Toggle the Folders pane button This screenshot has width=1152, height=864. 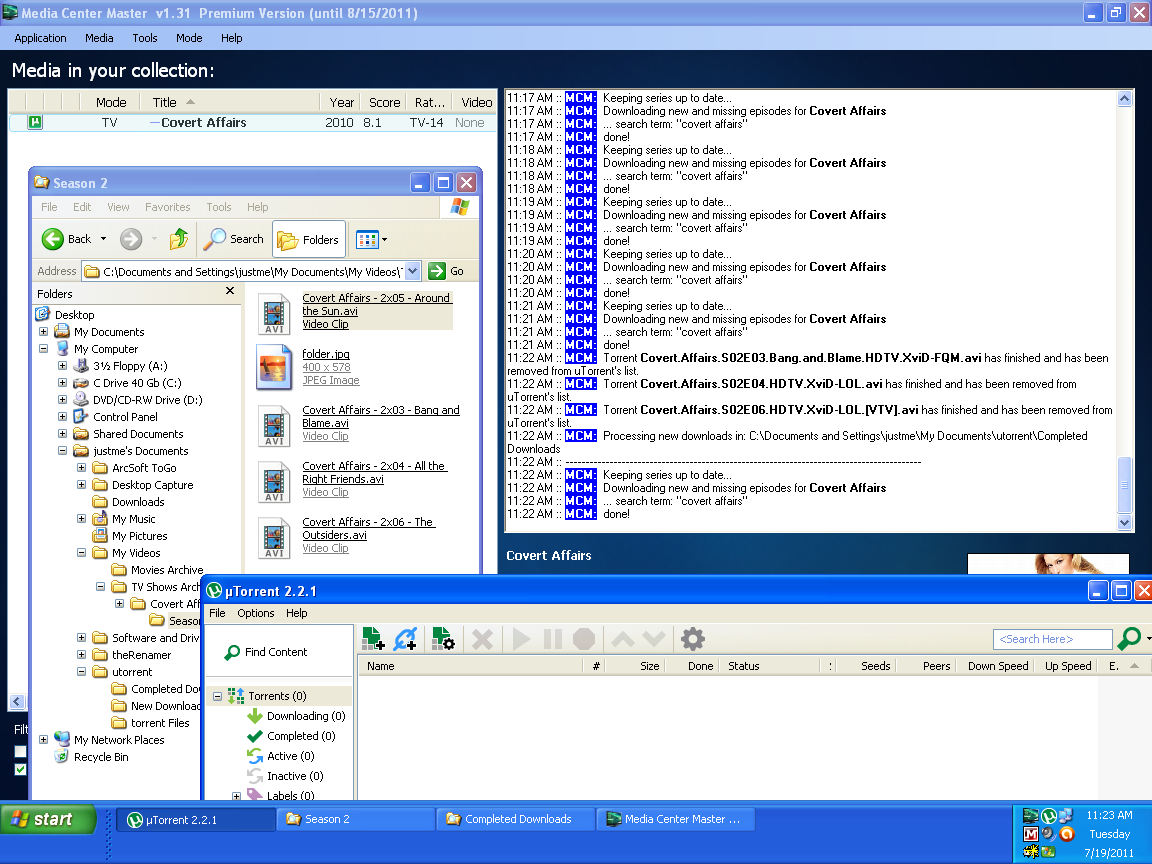[309, 240]
